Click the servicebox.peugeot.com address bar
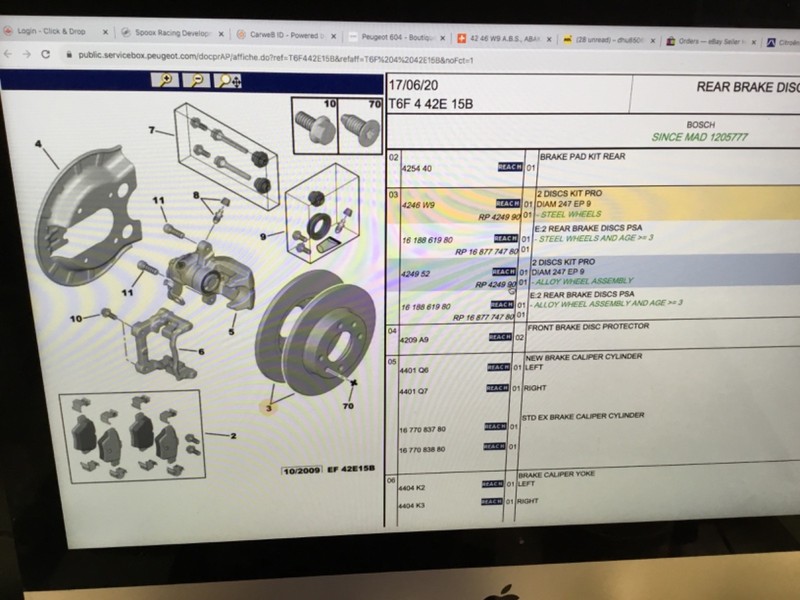 click(x=276, y=60)
